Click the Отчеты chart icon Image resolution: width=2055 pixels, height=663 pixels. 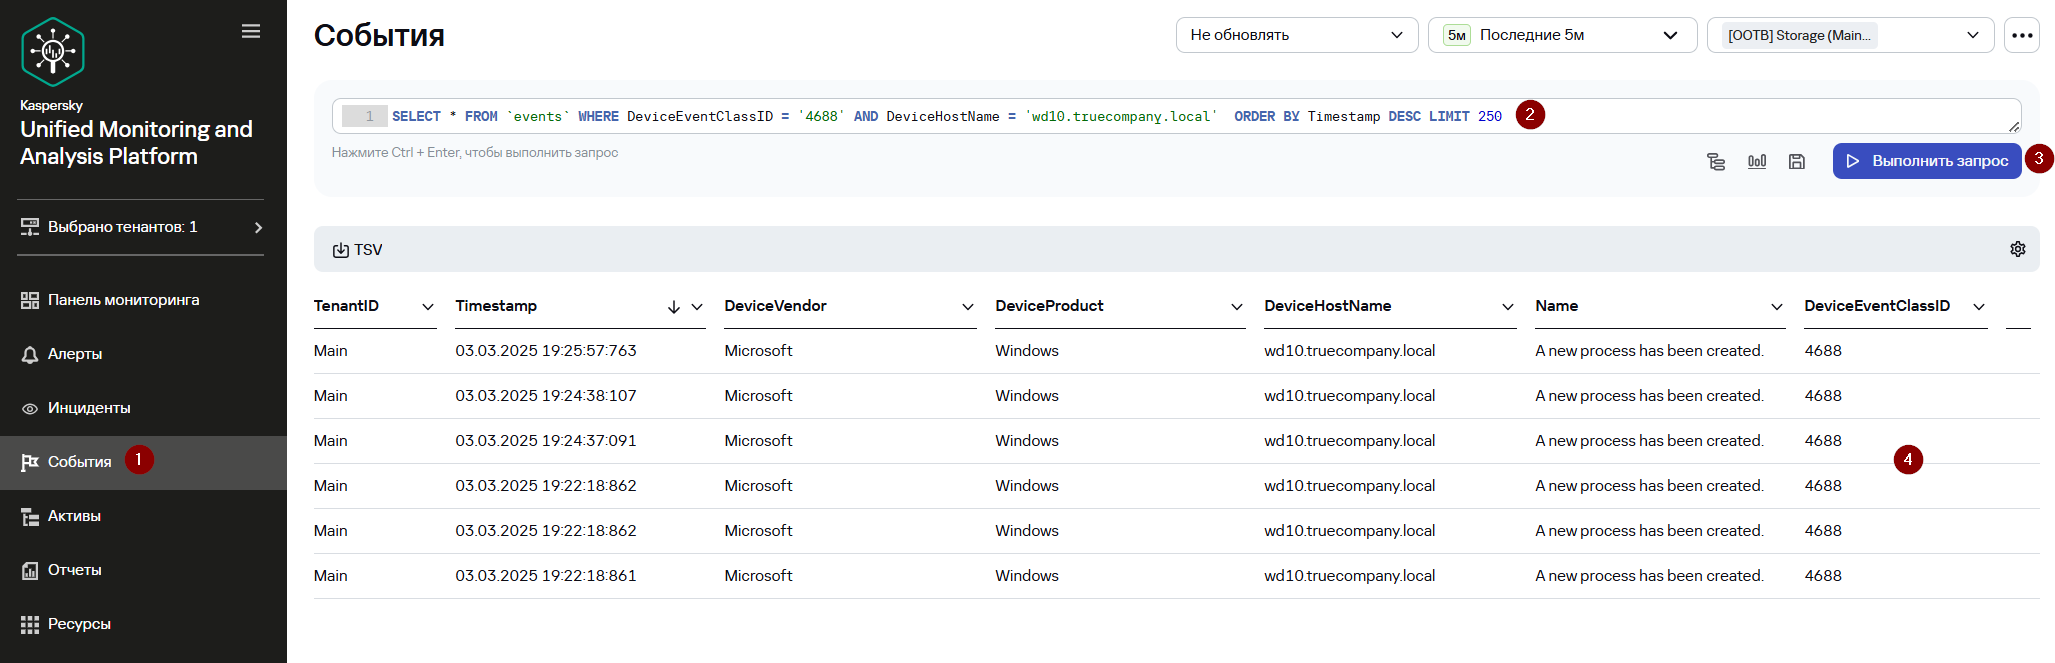coord(30,570)
